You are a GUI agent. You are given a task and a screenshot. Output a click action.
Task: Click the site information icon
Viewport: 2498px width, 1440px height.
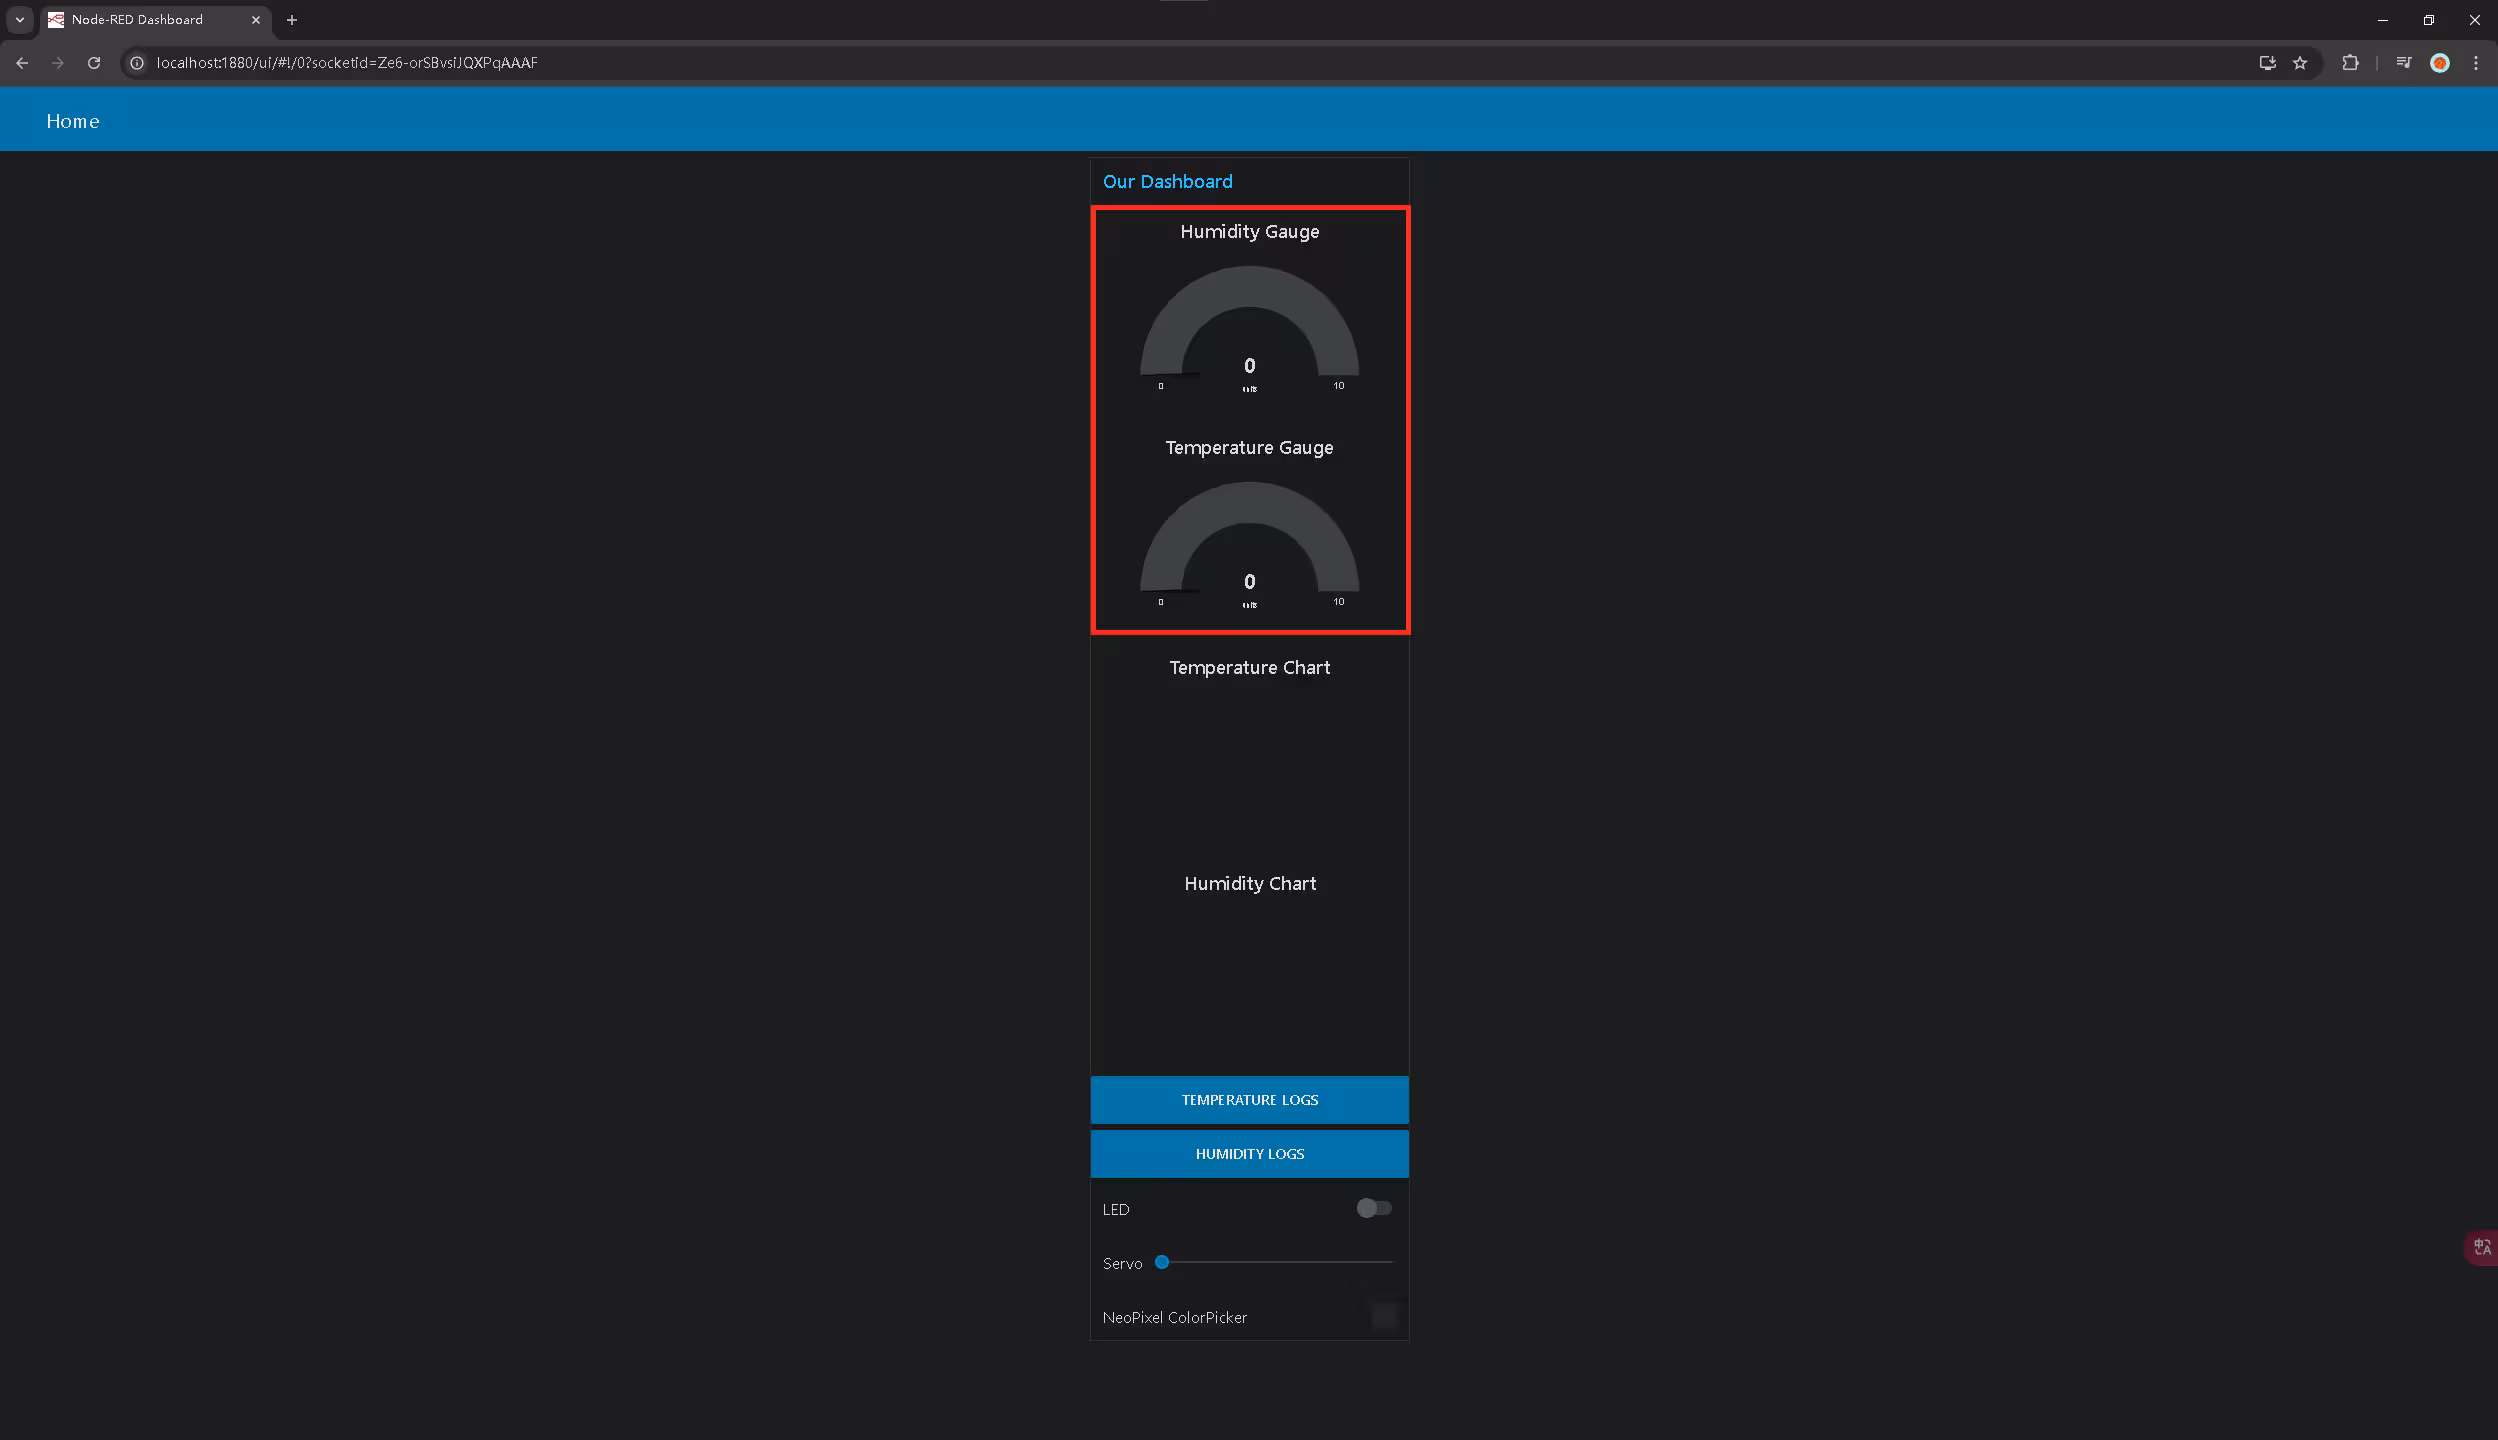coord(138,63)
